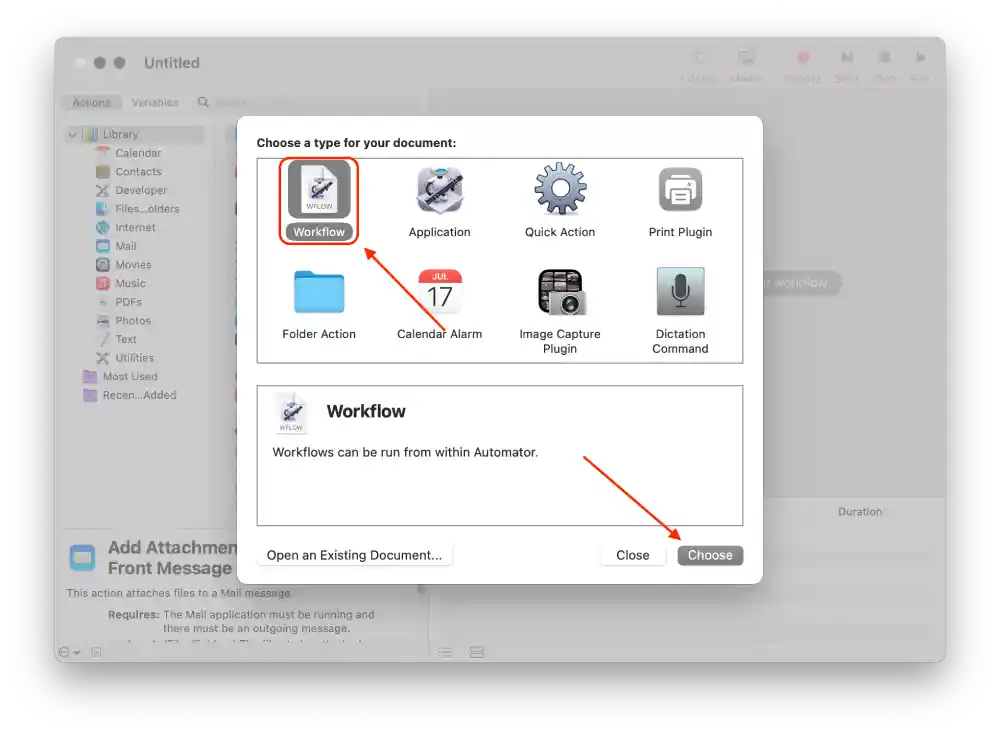Run the workflow with the Run button
The image size is (1000, 735).
click(x=920, y=58)
